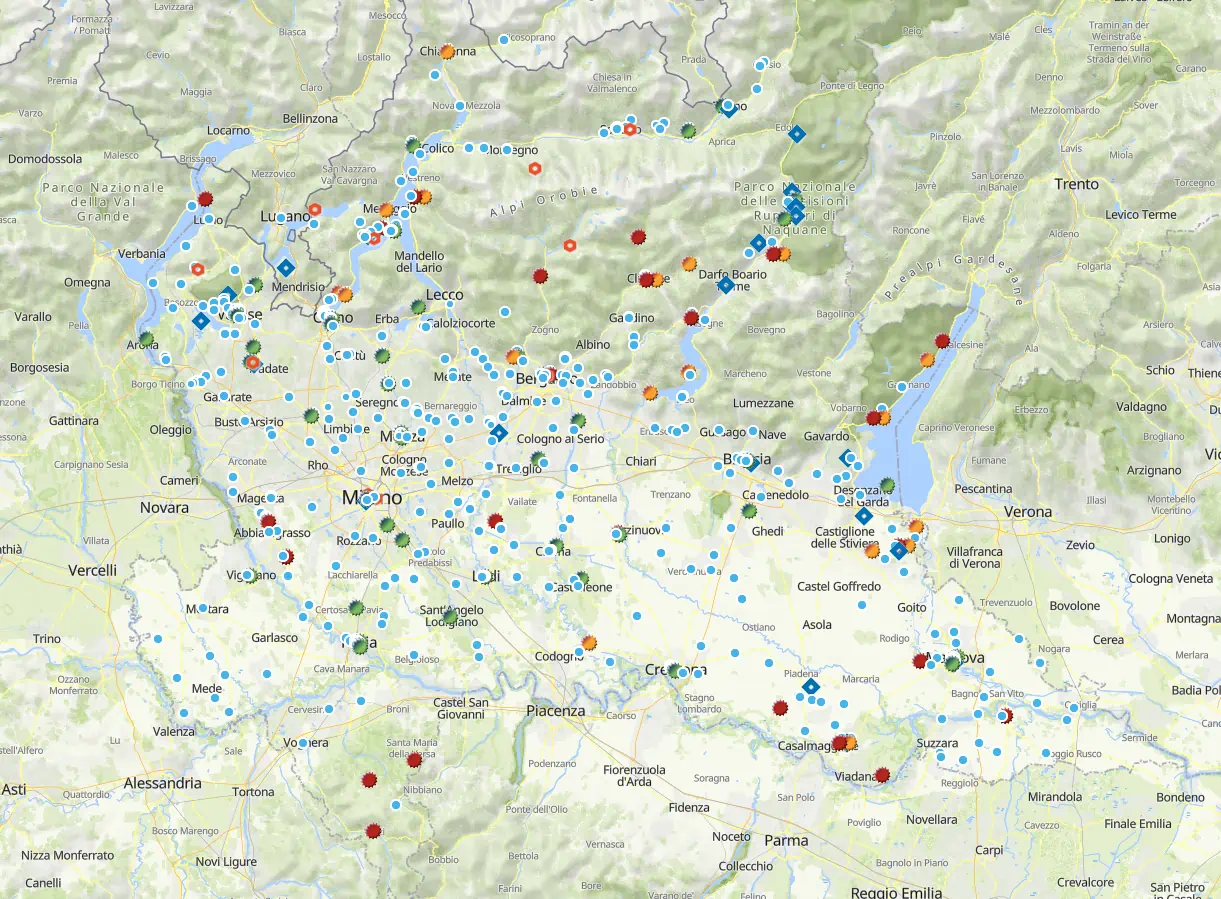
Task: Open the red hexagon marker beside Lugano
Action: [x=315, y=210]
